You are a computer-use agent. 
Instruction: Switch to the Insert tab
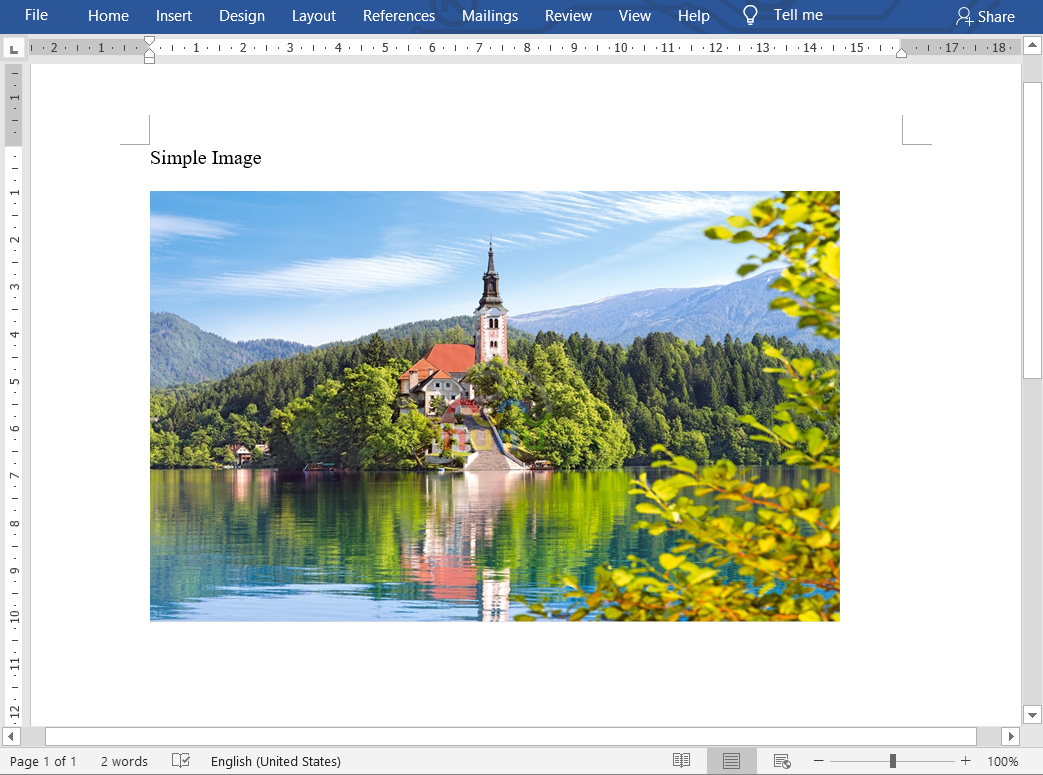[x=174, y=16]
